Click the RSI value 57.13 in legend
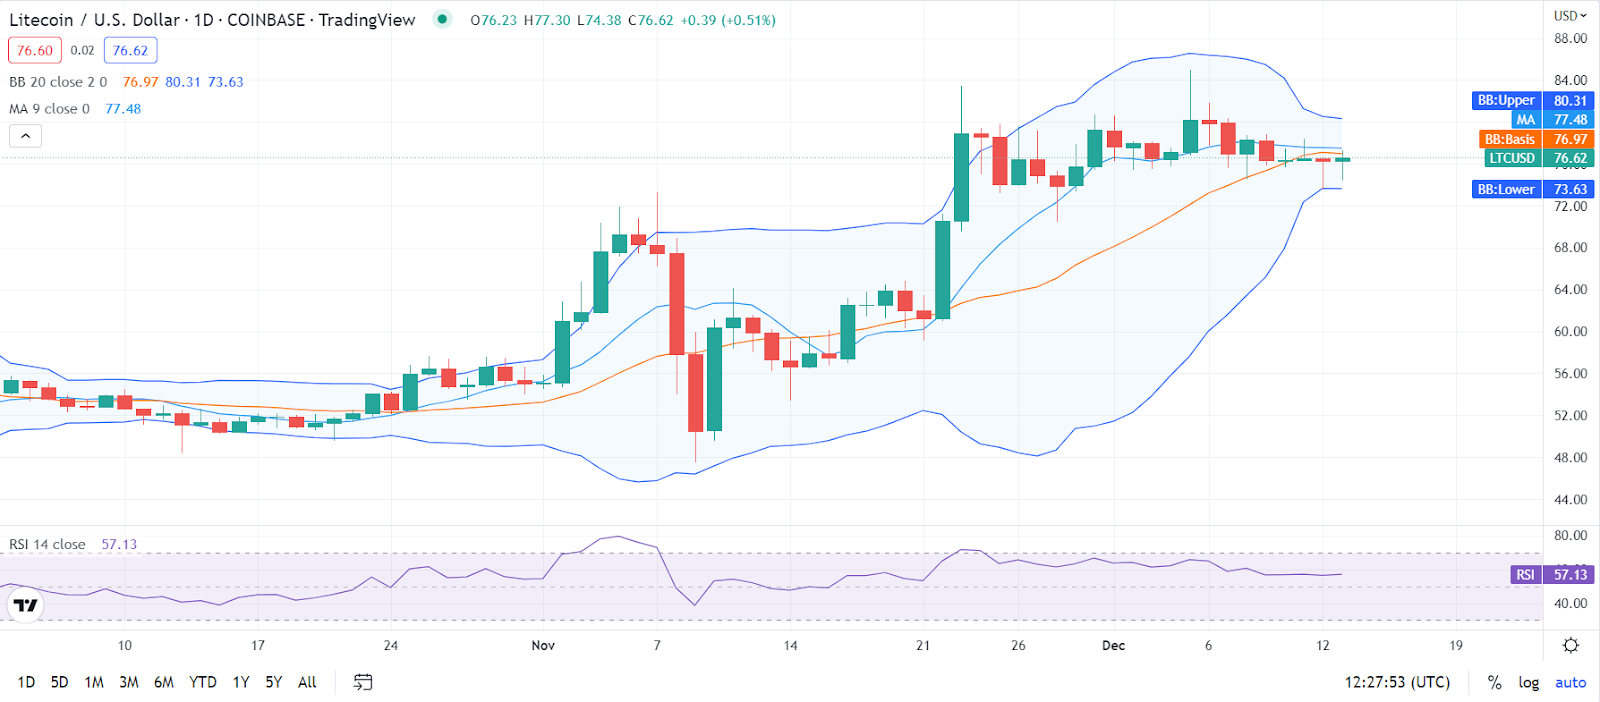1600x702 pixels. (119, 544)
